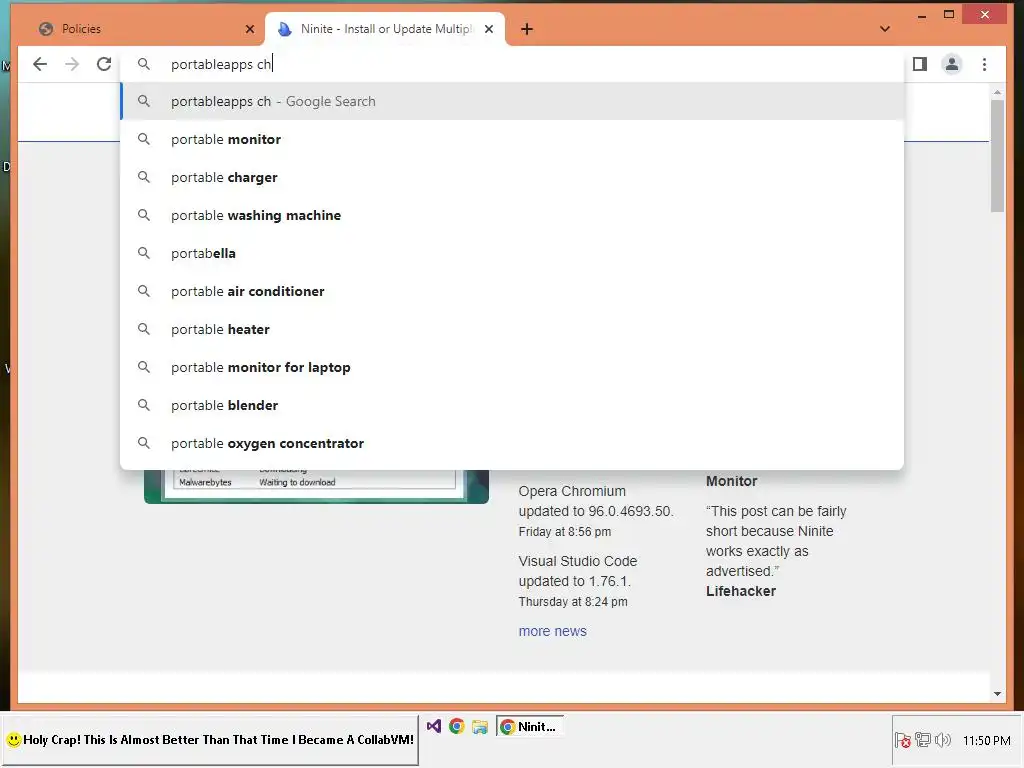Go back to the previous page
The width and height of the screenshot is (1024, 768).
point(40,64)
